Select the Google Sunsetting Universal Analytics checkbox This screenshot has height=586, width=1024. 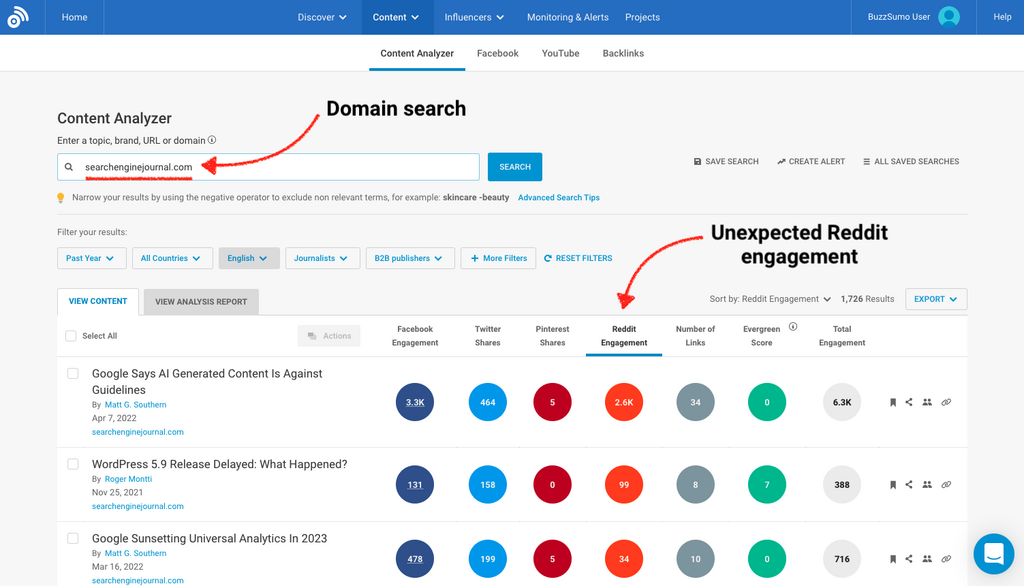click(x=73, y=538)
